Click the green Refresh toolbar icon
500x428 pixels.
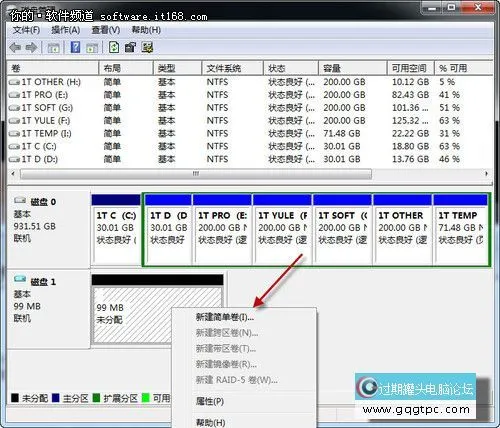[x=114, y=47]
